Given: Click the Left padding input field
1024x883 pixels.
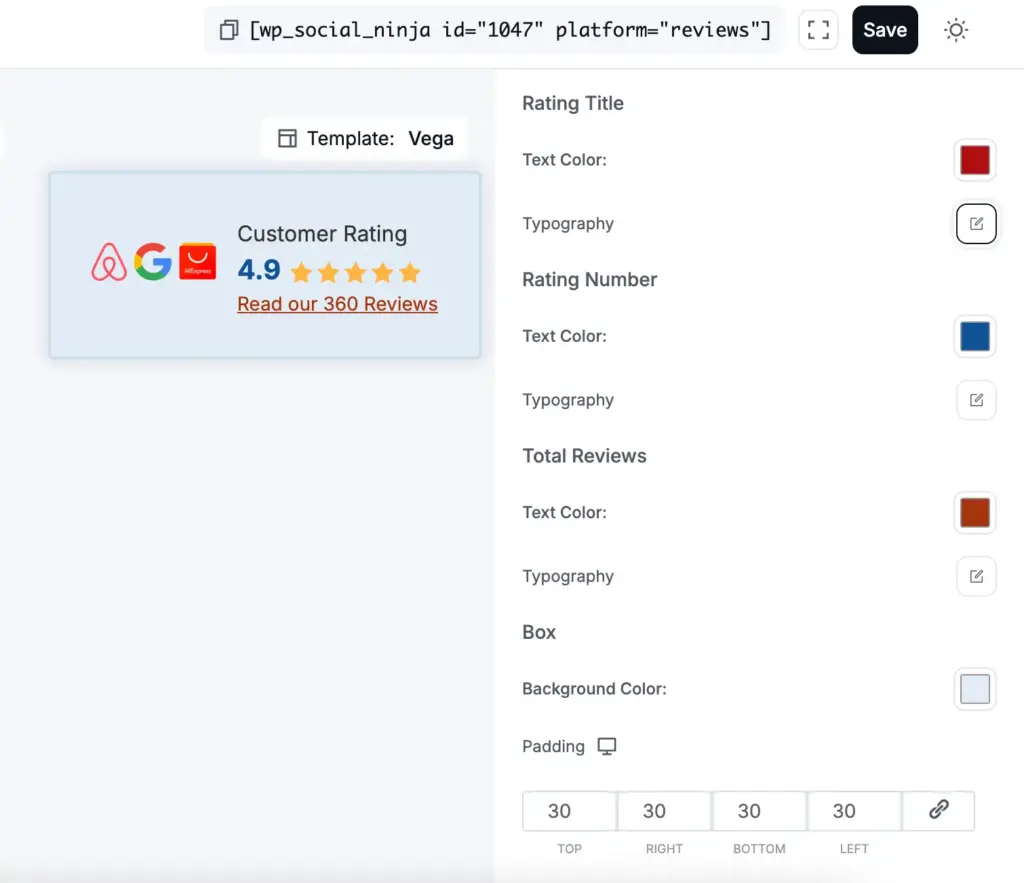Looking at the screenshot, I should pos(854,811).
